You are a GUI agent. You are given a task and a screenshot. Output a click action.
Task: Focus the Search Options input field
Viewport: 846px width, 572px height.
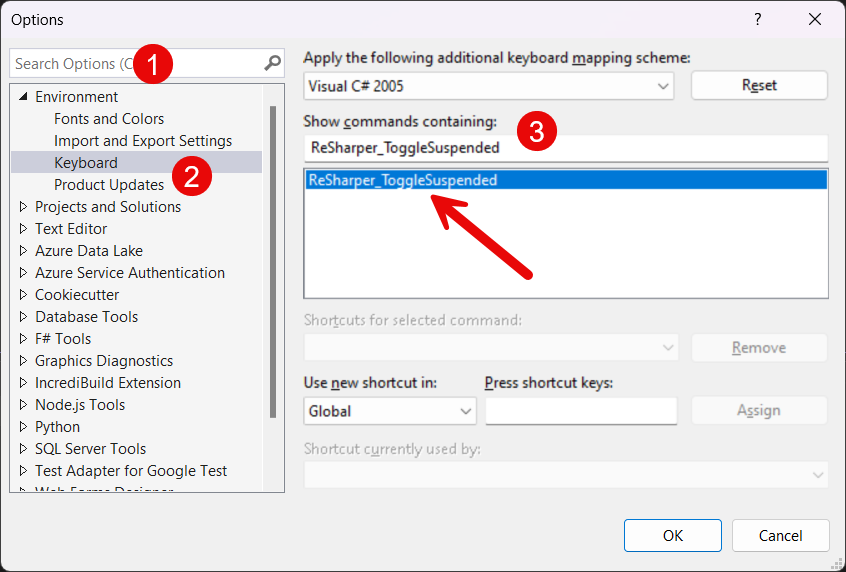[x=147, y=63]
